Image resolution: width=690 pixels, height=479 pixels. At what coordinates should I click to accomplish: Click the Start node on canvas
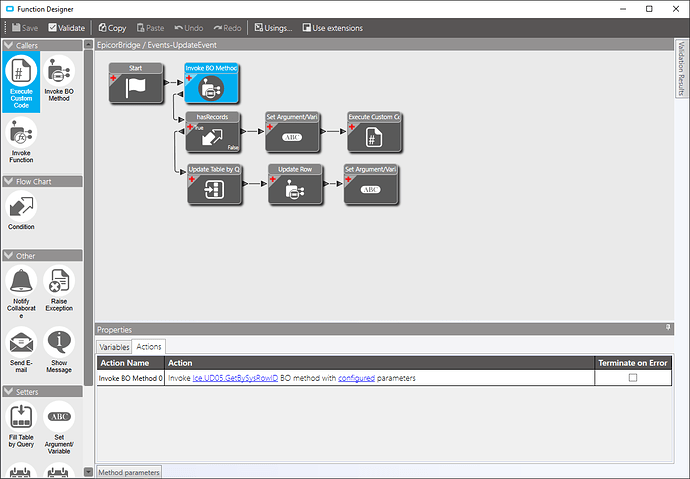click(136, 83)
